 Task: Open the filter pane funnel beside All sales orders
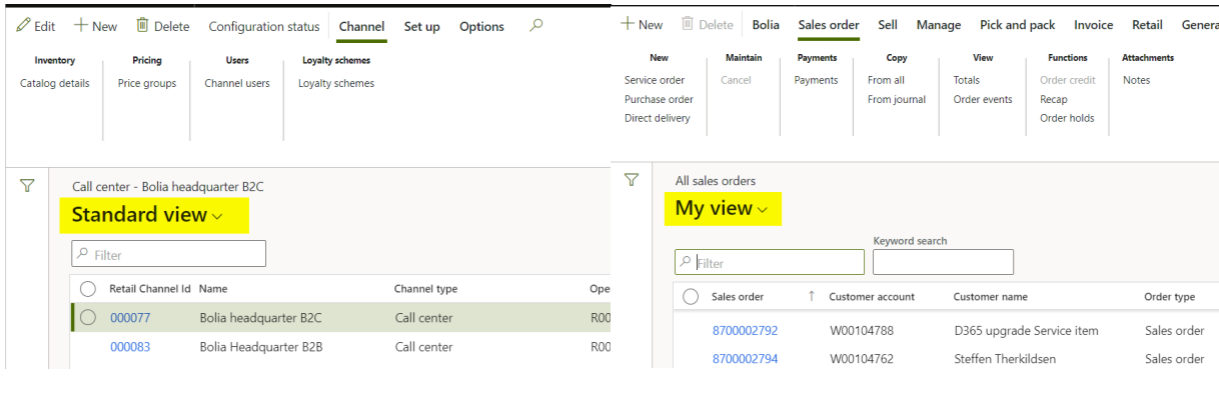631,180
